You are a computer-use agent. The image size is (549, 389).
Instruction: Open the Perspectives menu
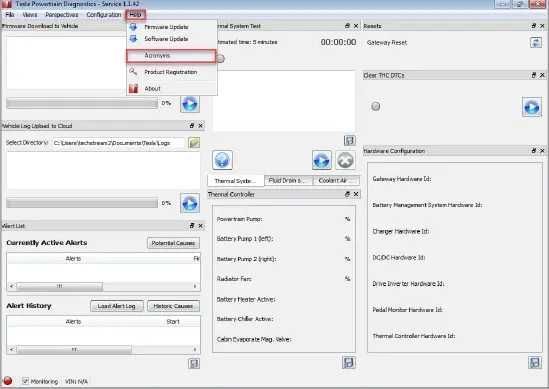coord(62,14)
